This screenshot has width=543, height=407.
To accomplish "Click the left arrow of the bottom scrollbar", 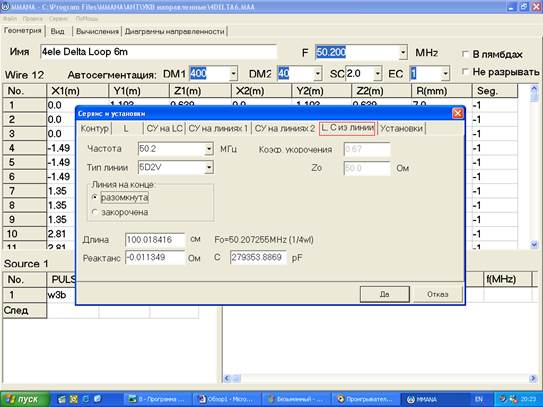I will [227, 378].
